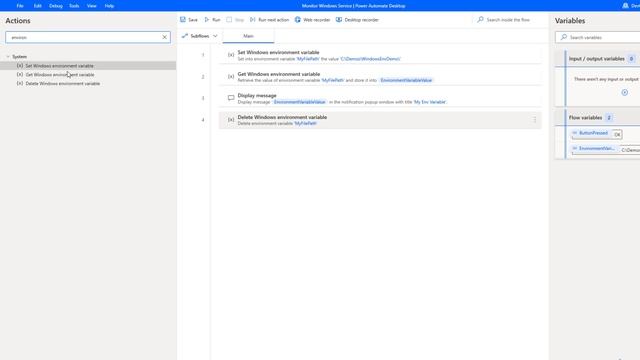
Task: Click EnvironmentVariableValue token in step 2
Action: click(x=406, y=80)
